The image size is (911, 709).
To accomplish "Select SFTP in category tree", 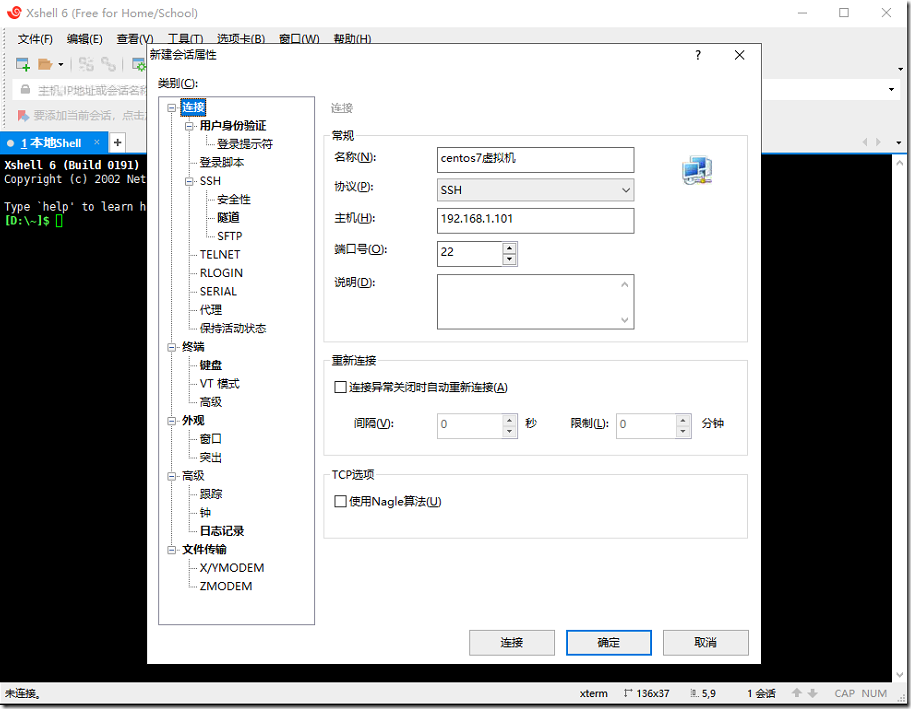I will coord(229,237).
